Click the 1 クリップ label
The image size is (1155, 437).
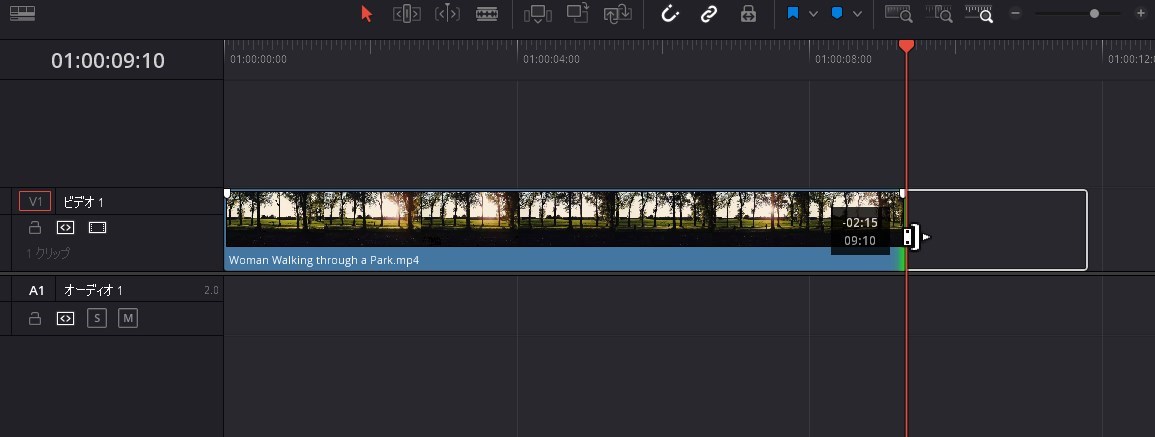point(49,254)
